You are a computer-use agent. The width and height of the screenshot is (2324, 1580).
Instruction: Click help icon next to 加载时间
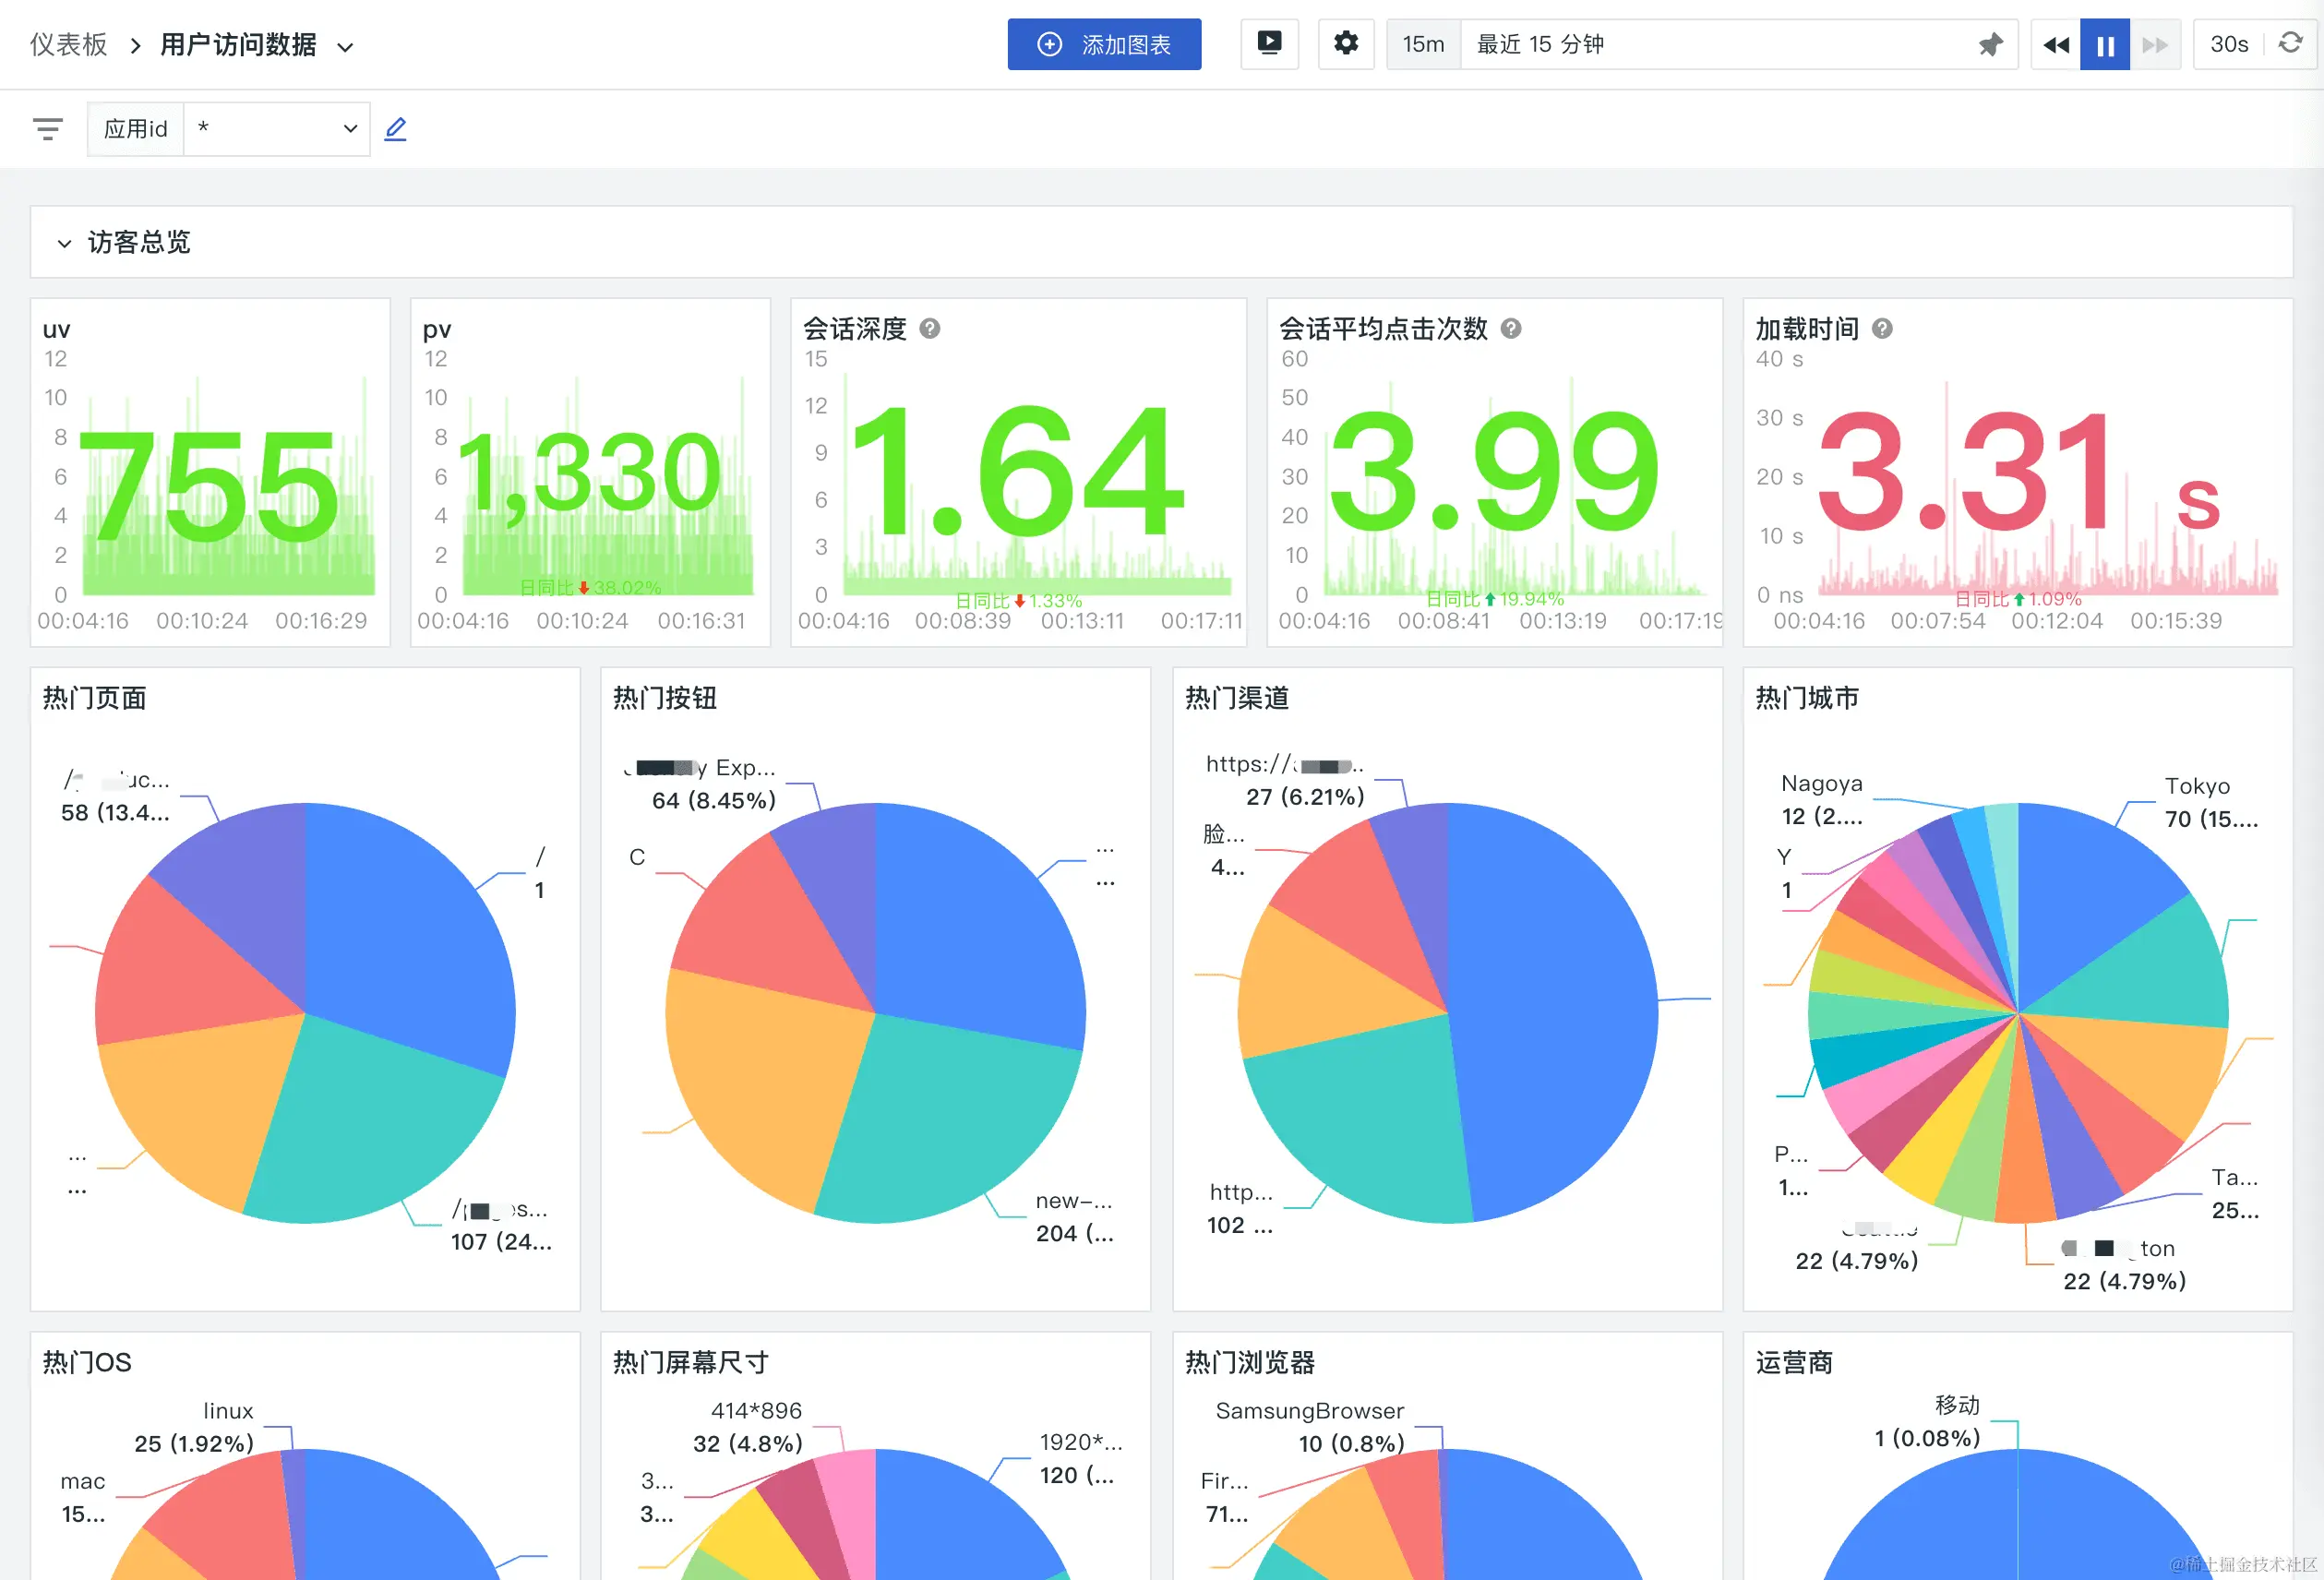pyautogui.click(x=1882, y=329)
